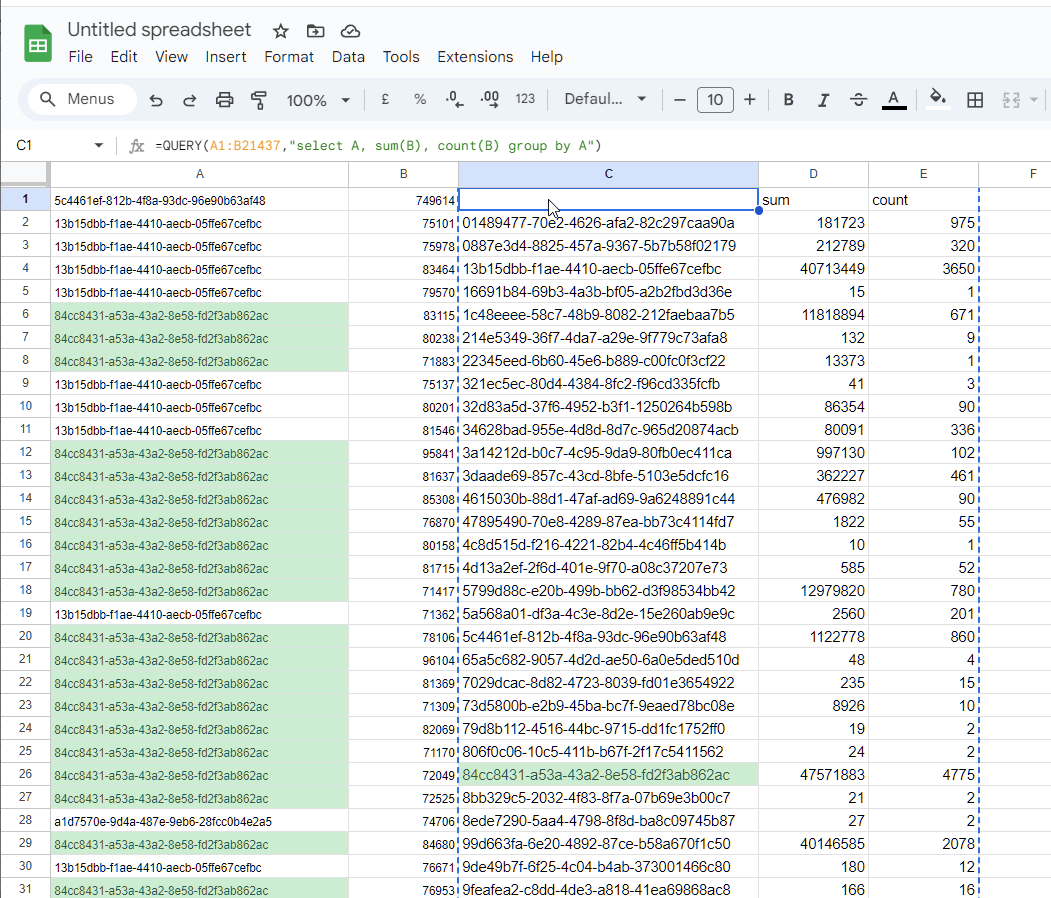Click the Format as currency button

(385, 100)
